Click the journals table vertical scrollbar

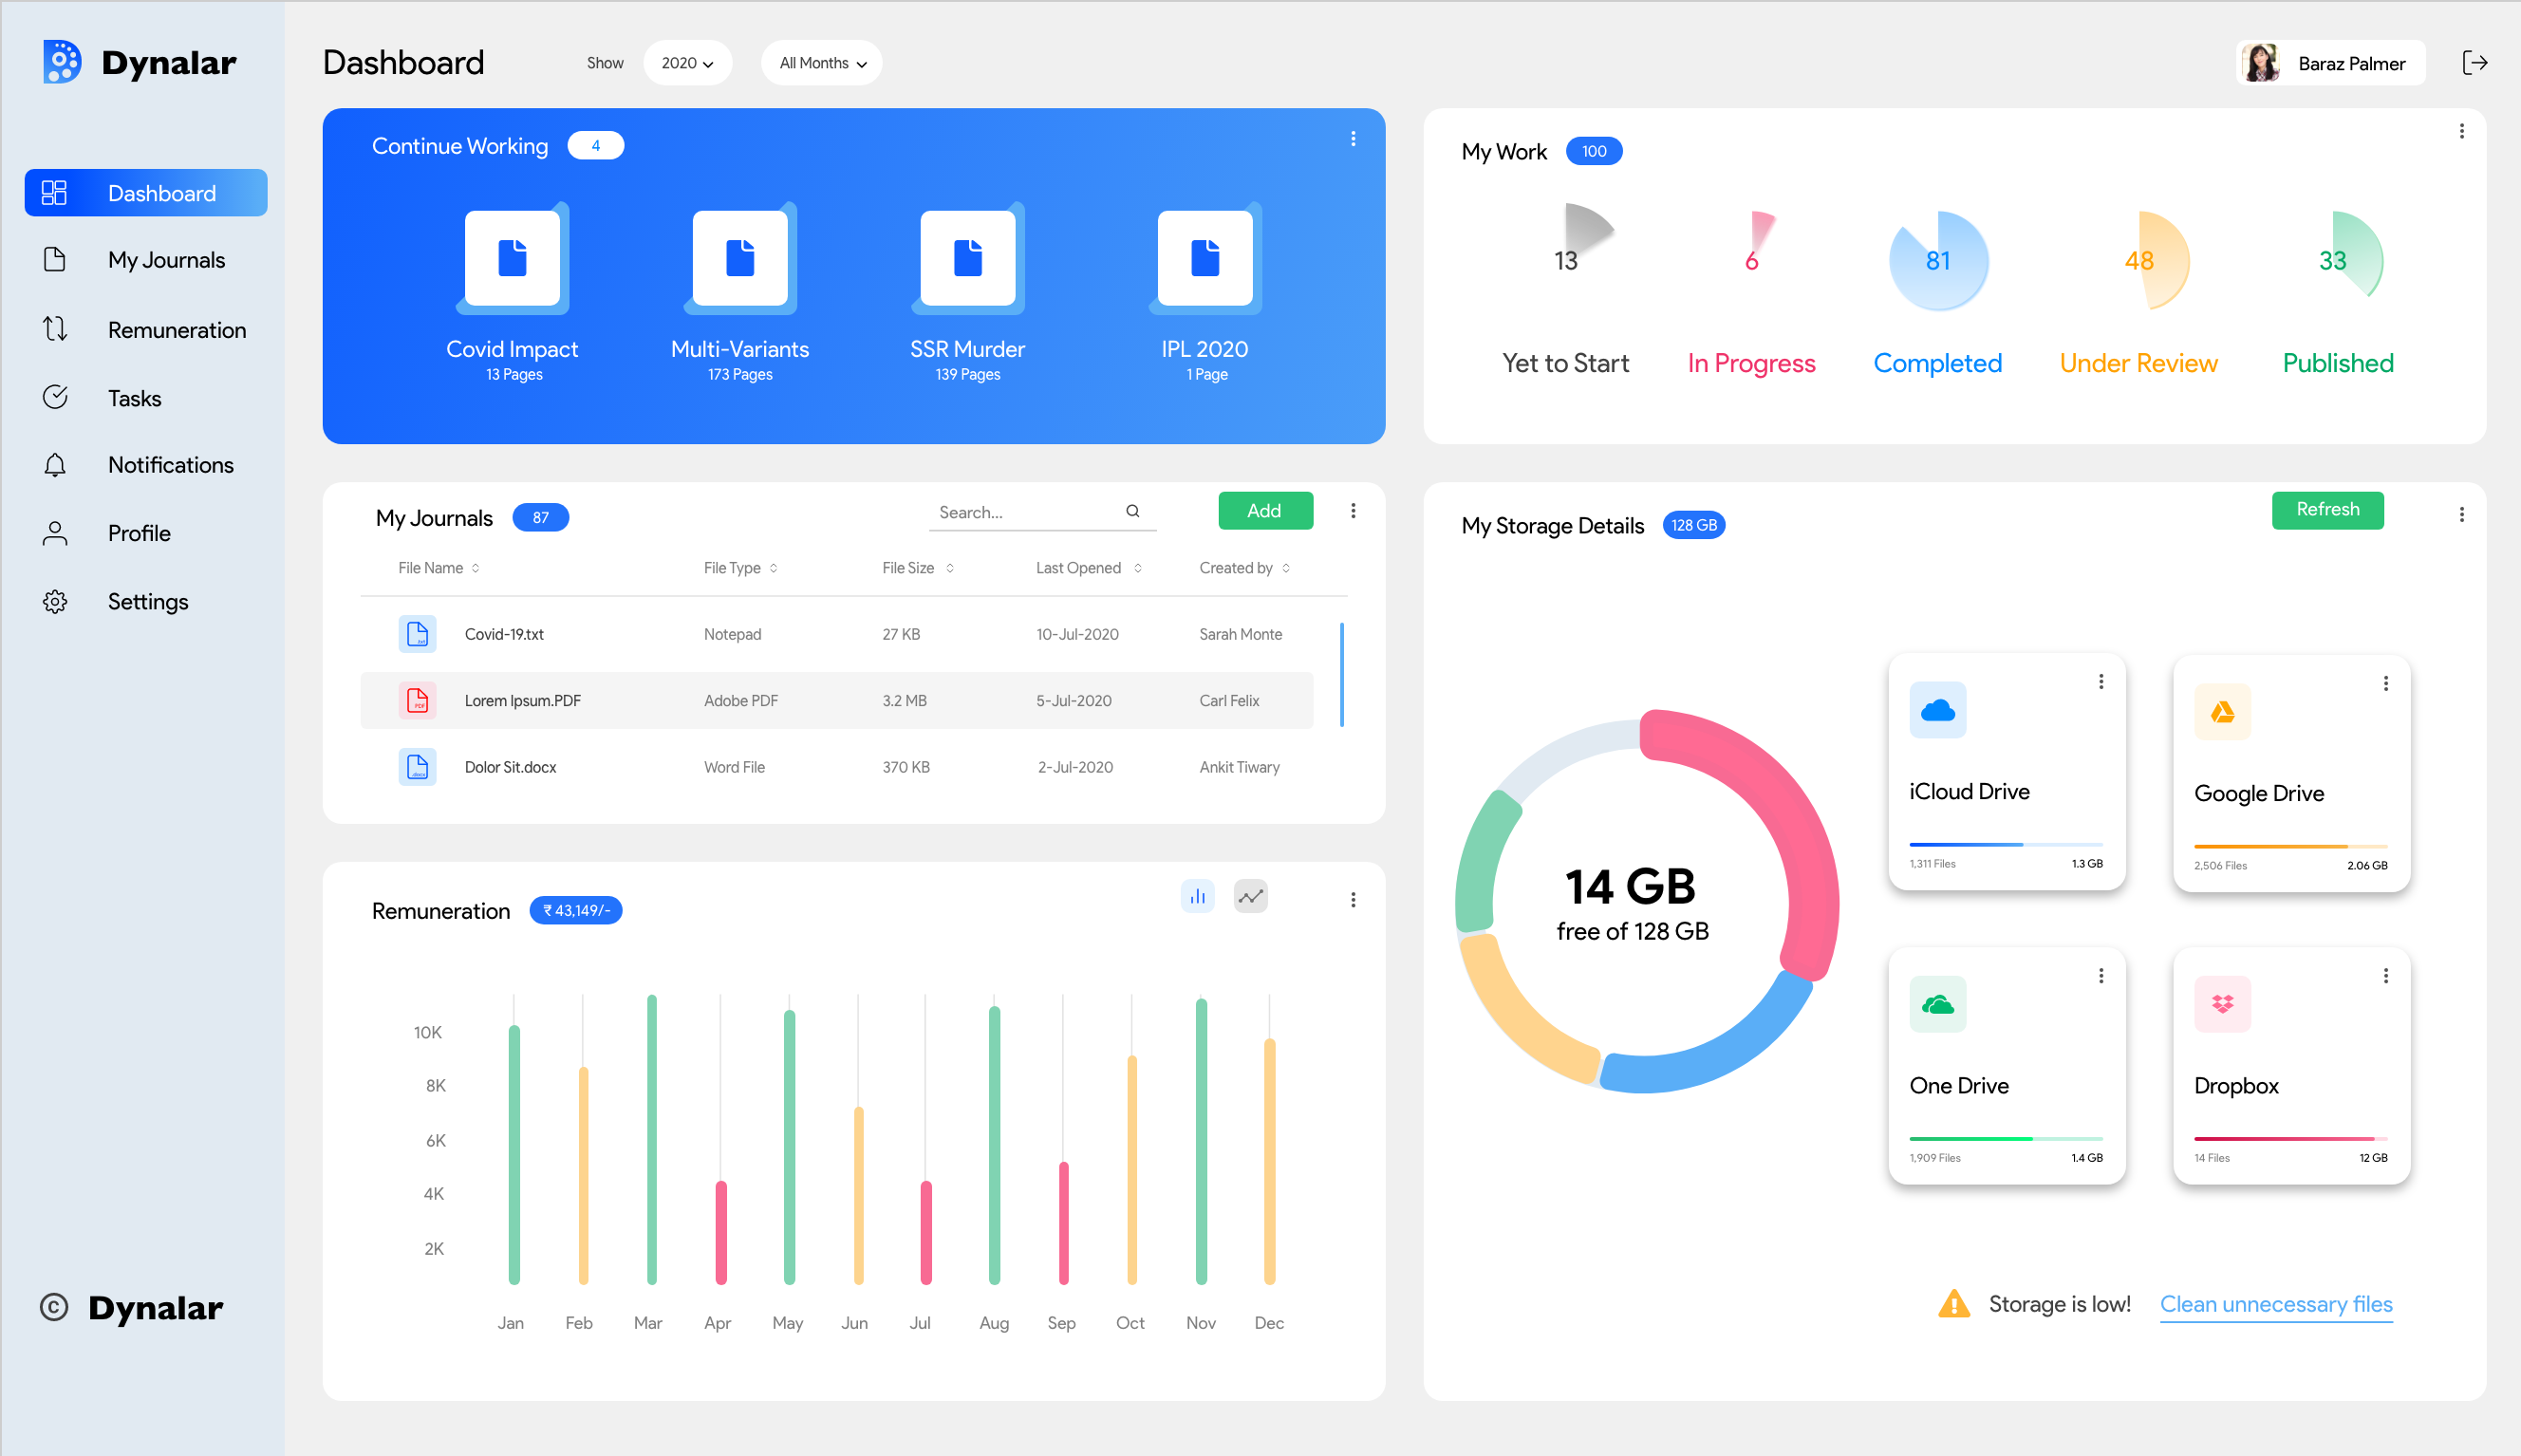[1341, 675]
